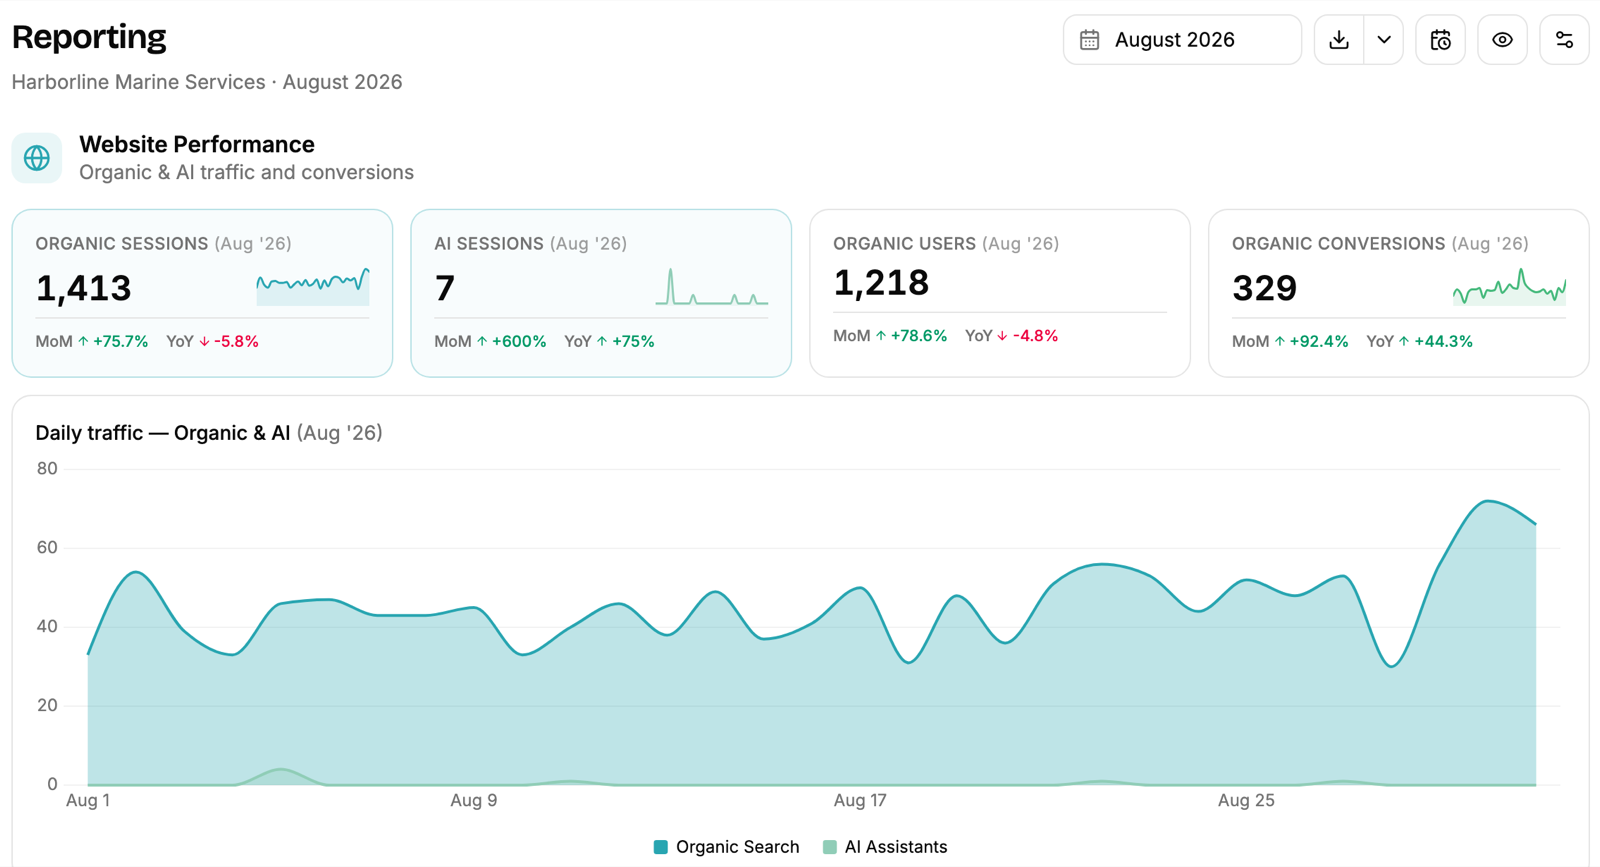1600x867 pixels.
Task: Click YoY +75% in AI Sessions
Action: [609, 342]
